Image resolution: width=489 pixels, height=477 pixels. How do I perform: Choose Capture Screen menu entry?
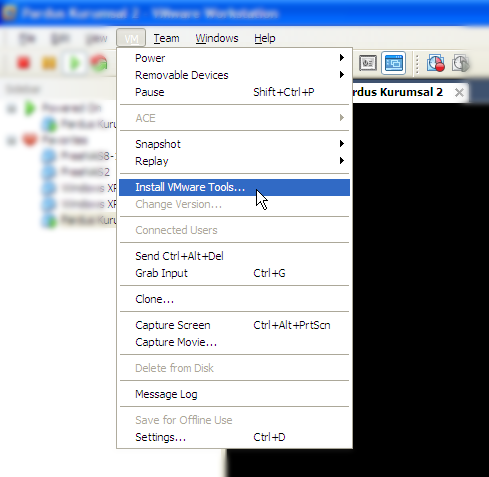click(234, 325)
